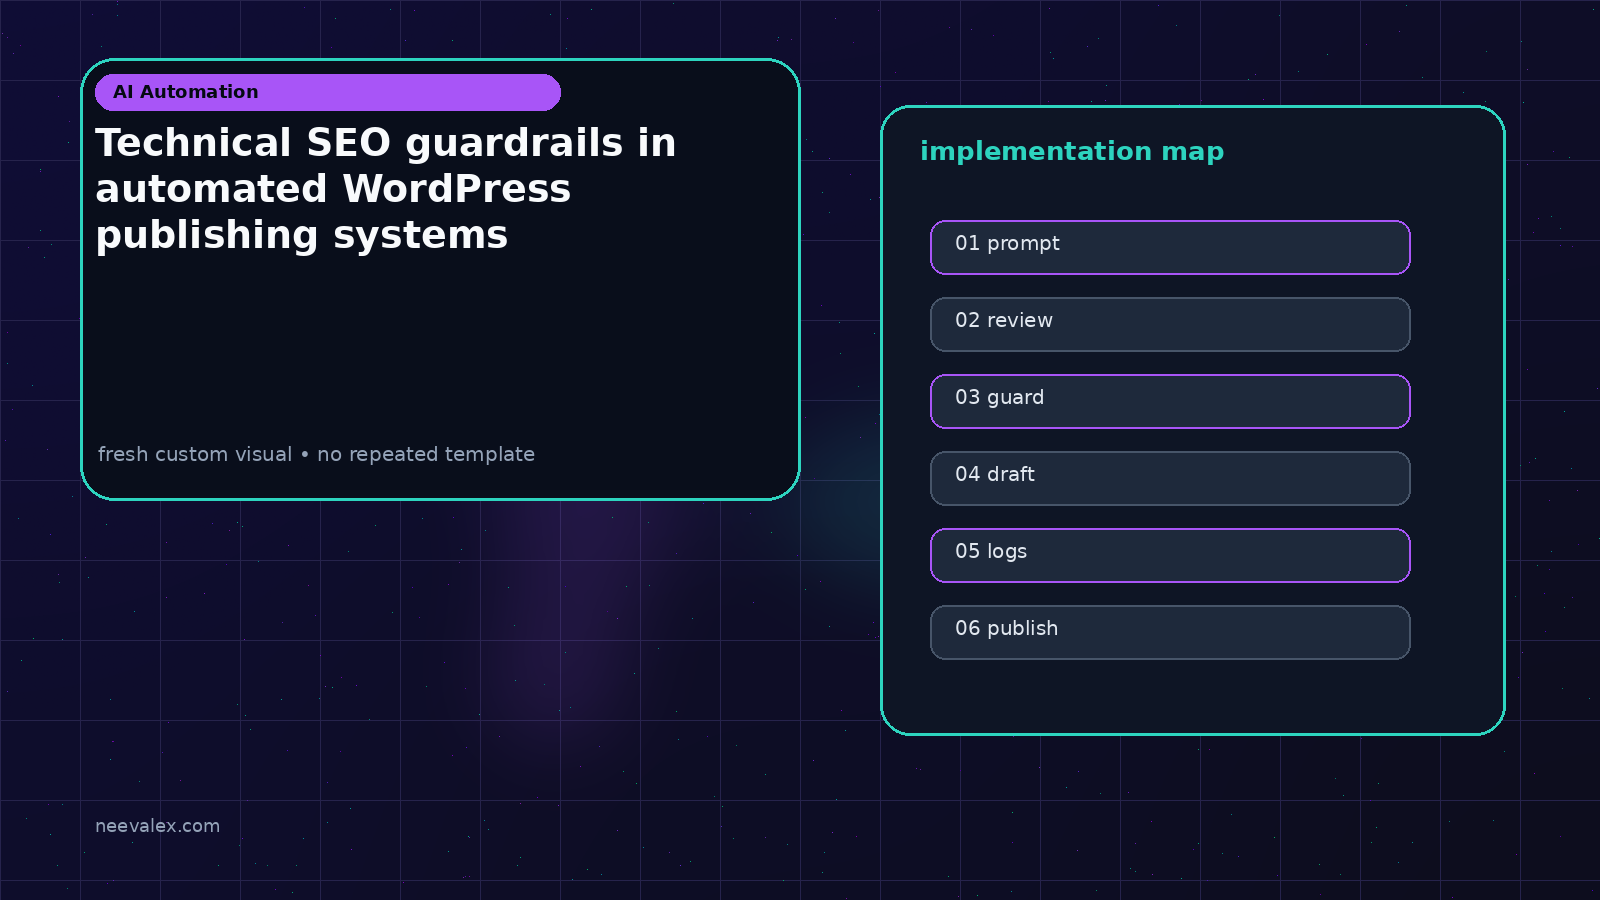Viewport: 1600px width, 900px height.
Task: Click the fresh custom visual caption
Action: pos(316,454)
